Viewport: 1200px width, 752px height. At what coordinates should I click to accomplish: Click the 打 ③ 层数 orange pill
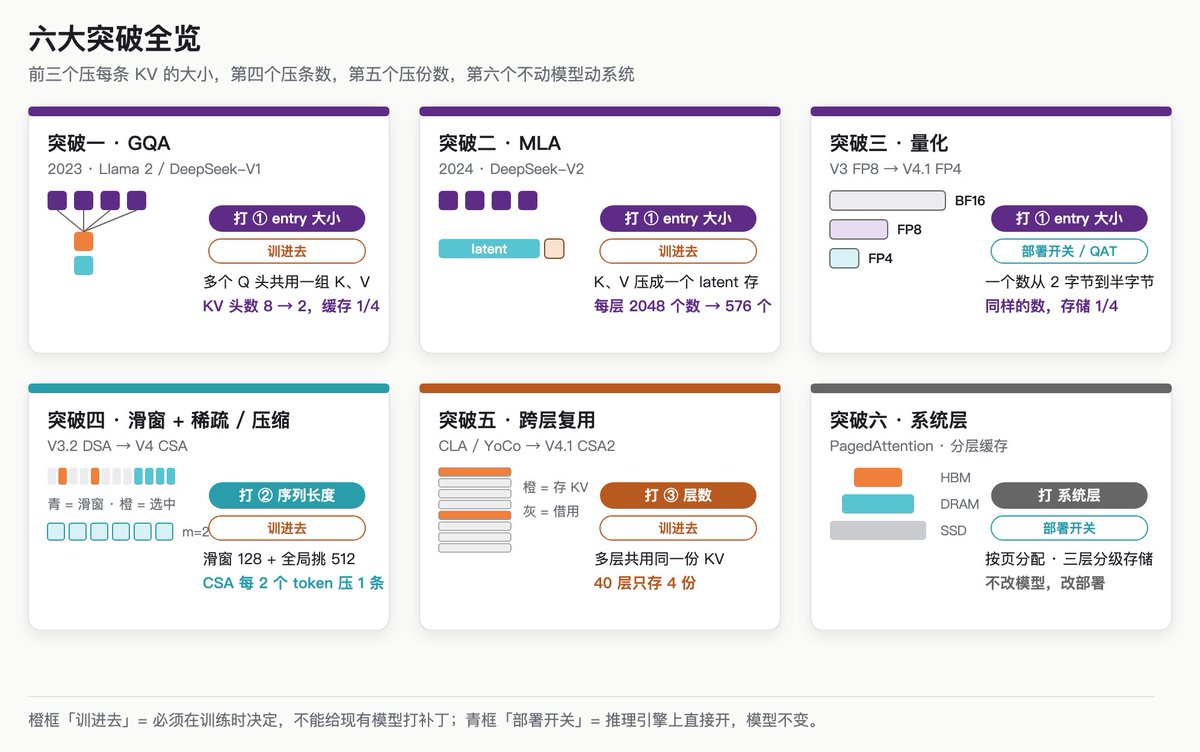coord(678,495)
